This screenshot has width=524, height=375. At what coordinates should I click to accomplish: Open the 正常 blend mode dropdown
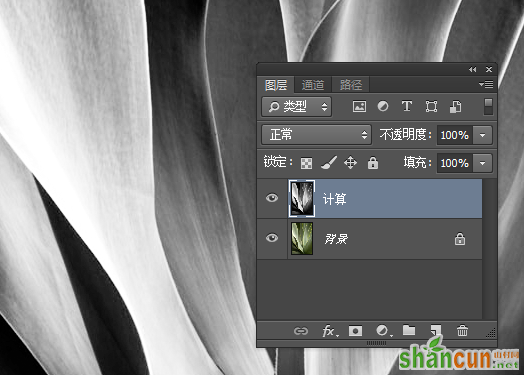[316, 135]
